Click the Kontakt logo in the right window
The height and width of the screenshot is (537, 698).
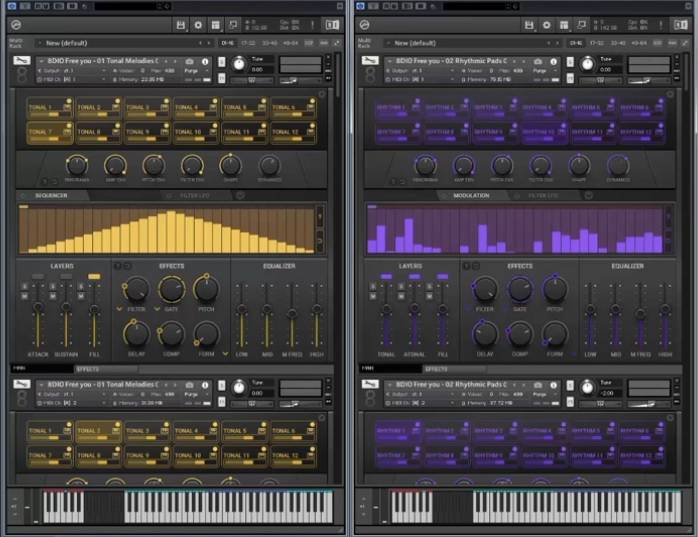click(x=365, y=24)
